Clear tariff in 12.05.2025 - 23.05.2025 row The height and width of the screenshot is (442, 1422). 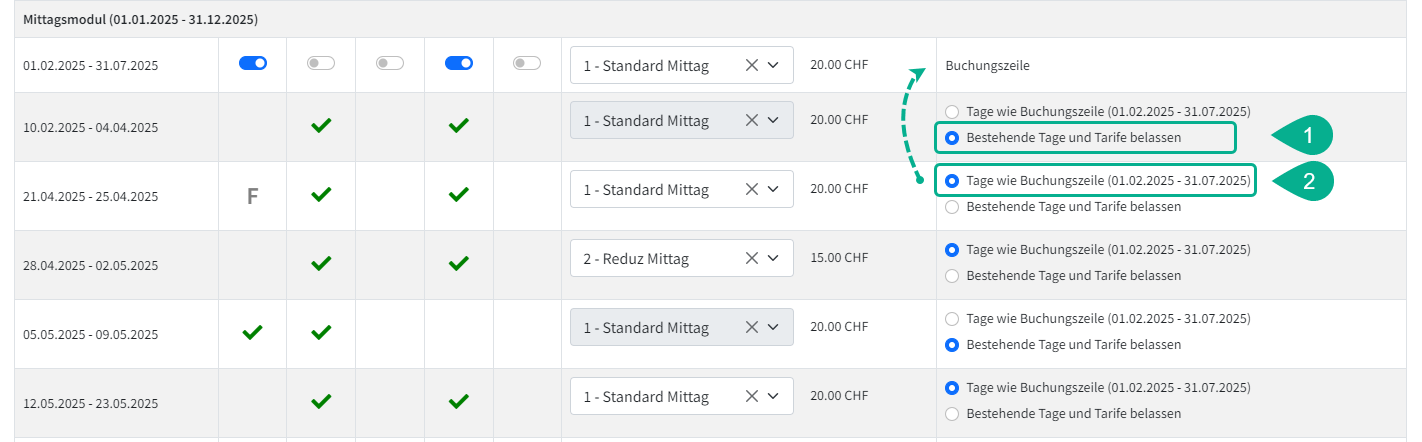click(x=752, y=396)
